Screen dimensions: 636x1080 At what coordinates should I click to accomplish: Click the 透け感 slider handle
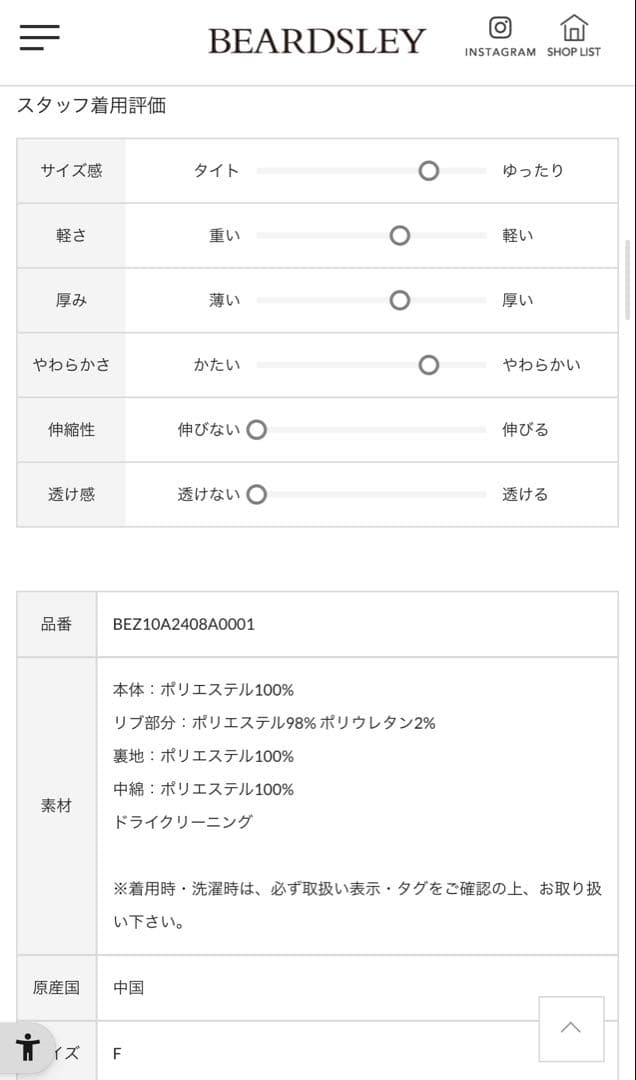[257, 494]
